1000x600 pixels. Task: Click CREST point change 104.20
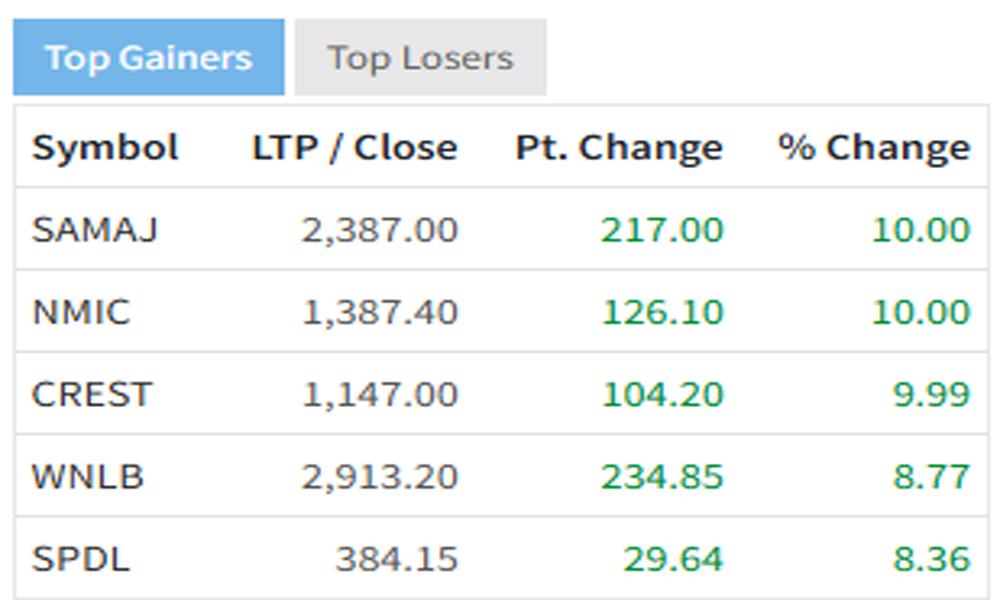pyautogui.click(x=663, y=394)
